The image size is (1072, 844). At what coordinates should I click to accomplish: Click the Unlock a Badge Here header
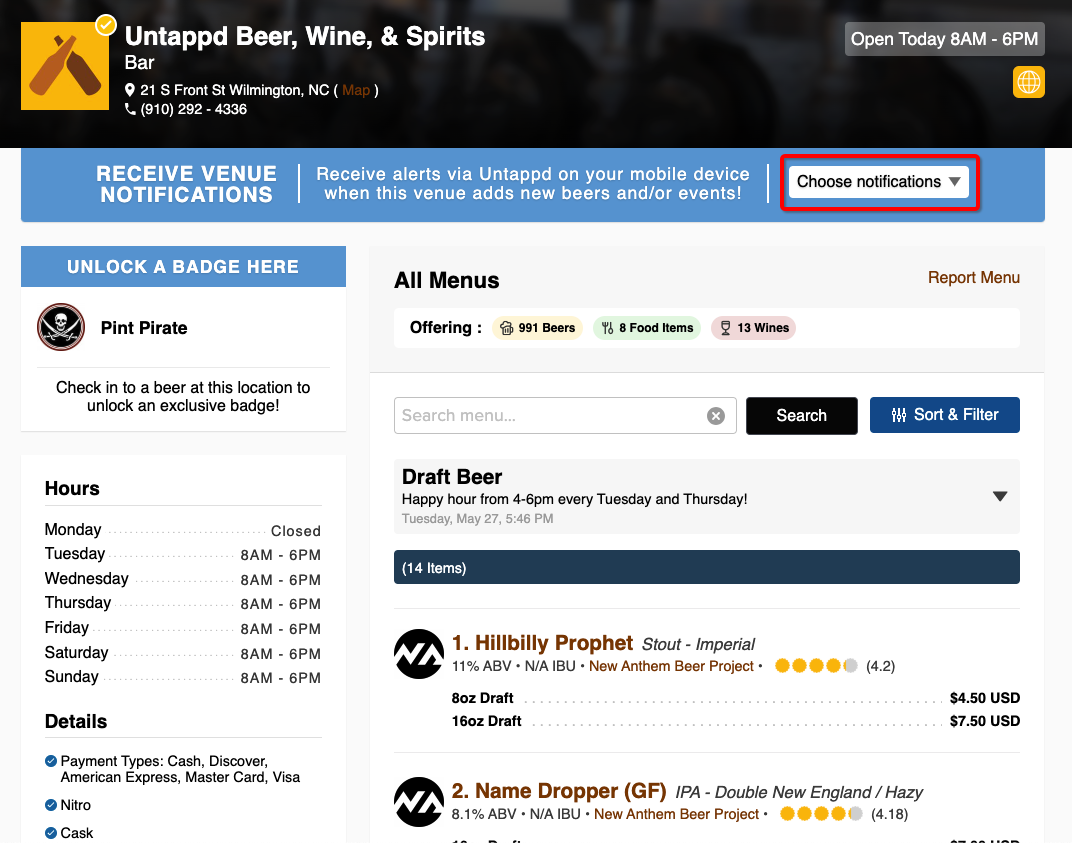(x=183, y=267)
